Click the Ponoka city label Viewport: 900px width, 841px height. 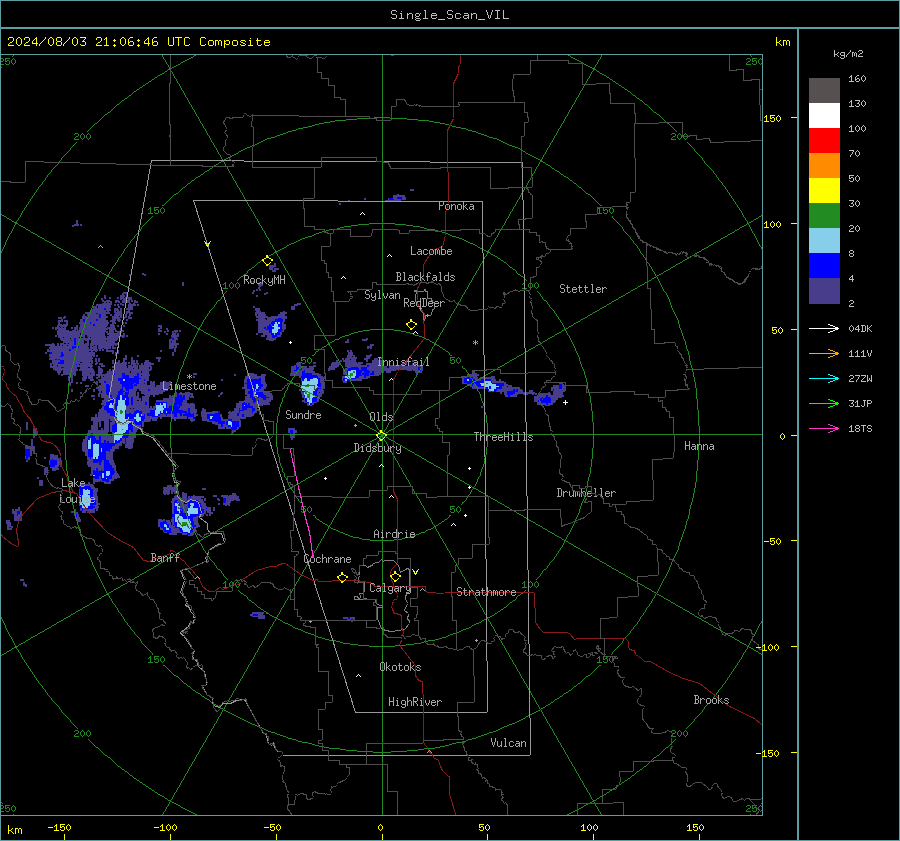pos(456,206)
